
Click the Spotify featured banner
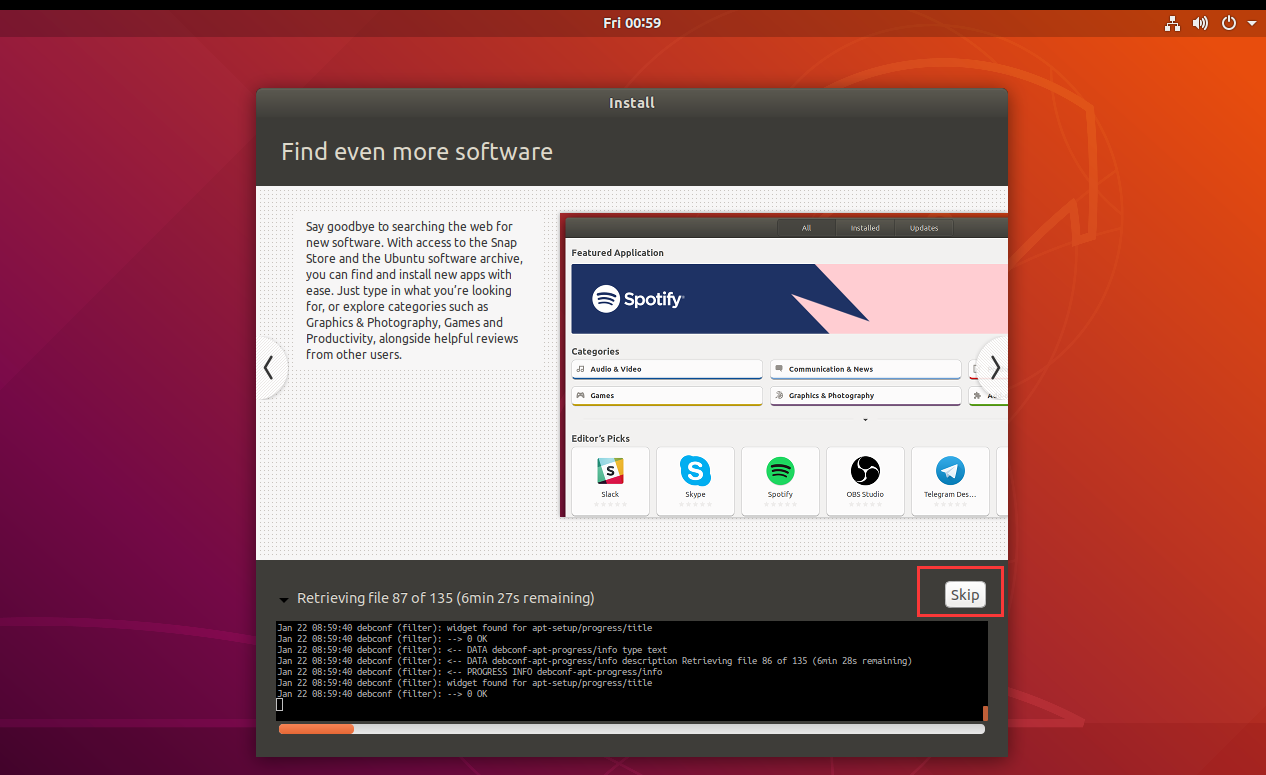point(789,299)
